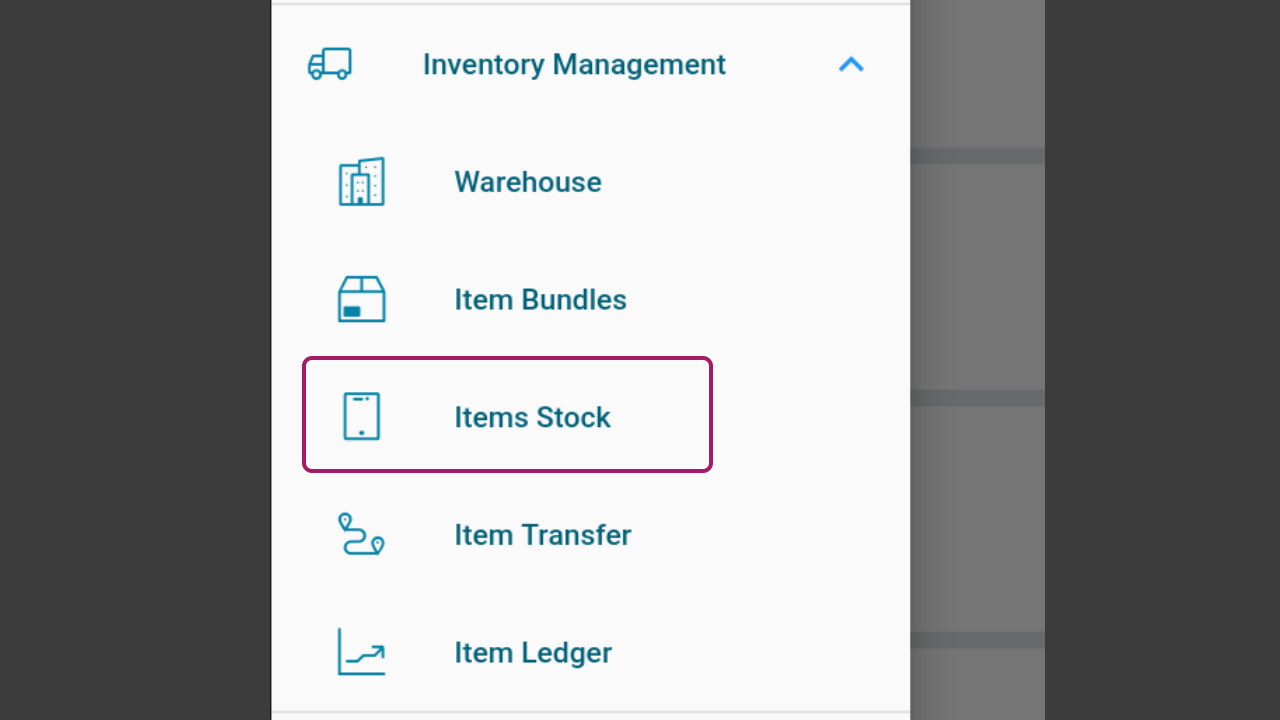Screen dimensions: 1280x720
Task: Click the word Stock in Items Stock
Action: (x=573, y=417)
